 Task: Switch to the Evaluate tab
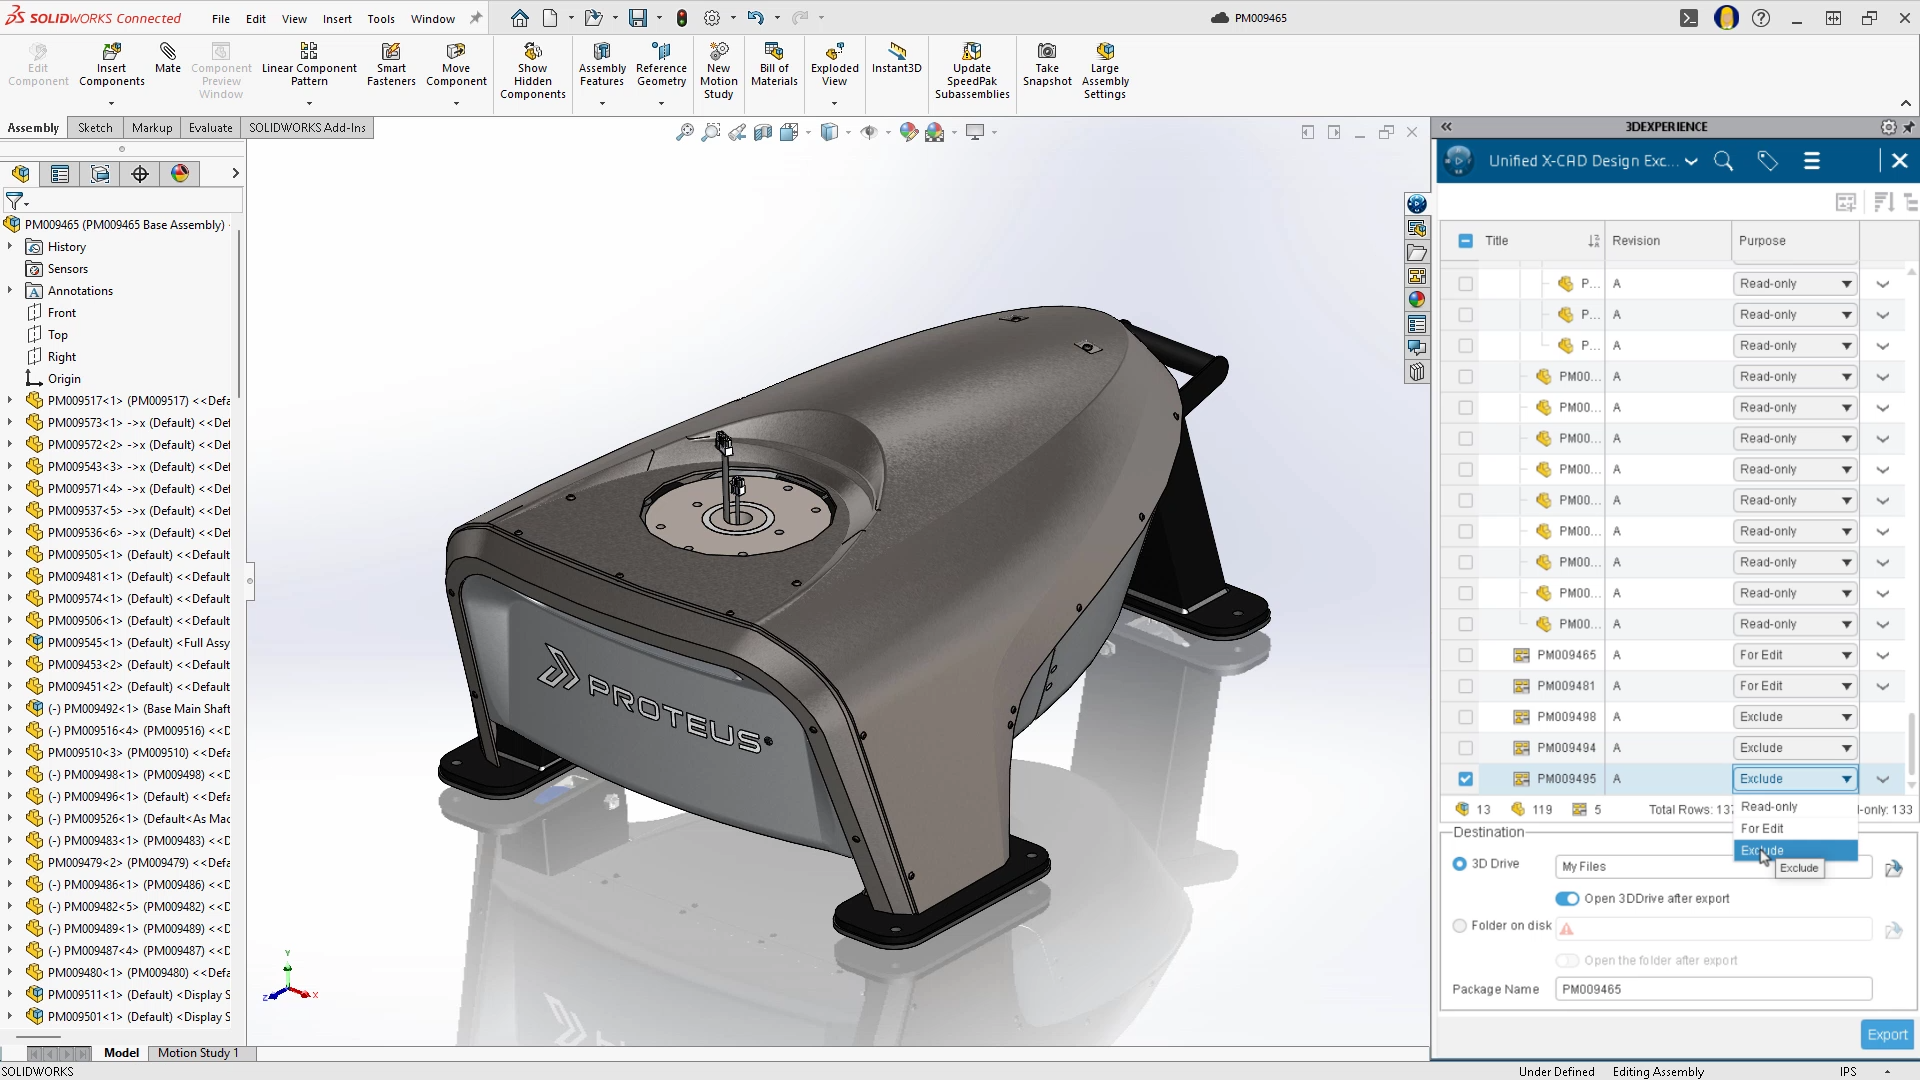pos(210,128)
